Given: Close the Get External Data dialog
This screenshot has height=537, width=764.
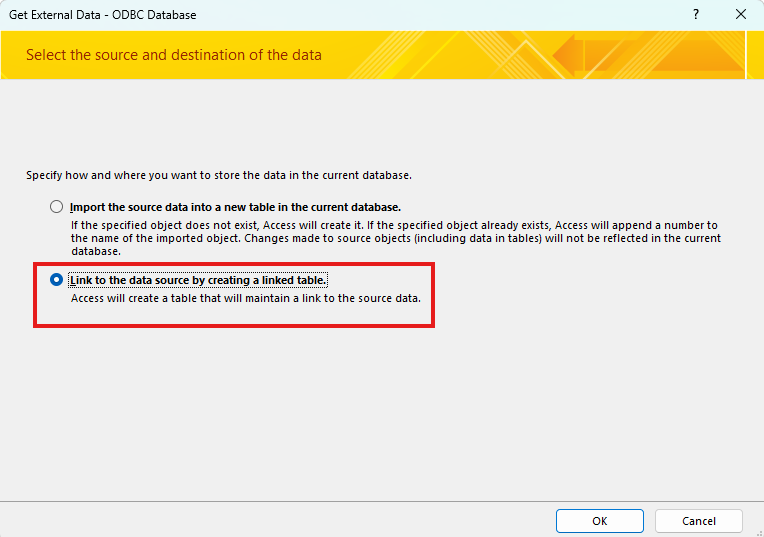Looking at the screenshot, I should 741,15.
